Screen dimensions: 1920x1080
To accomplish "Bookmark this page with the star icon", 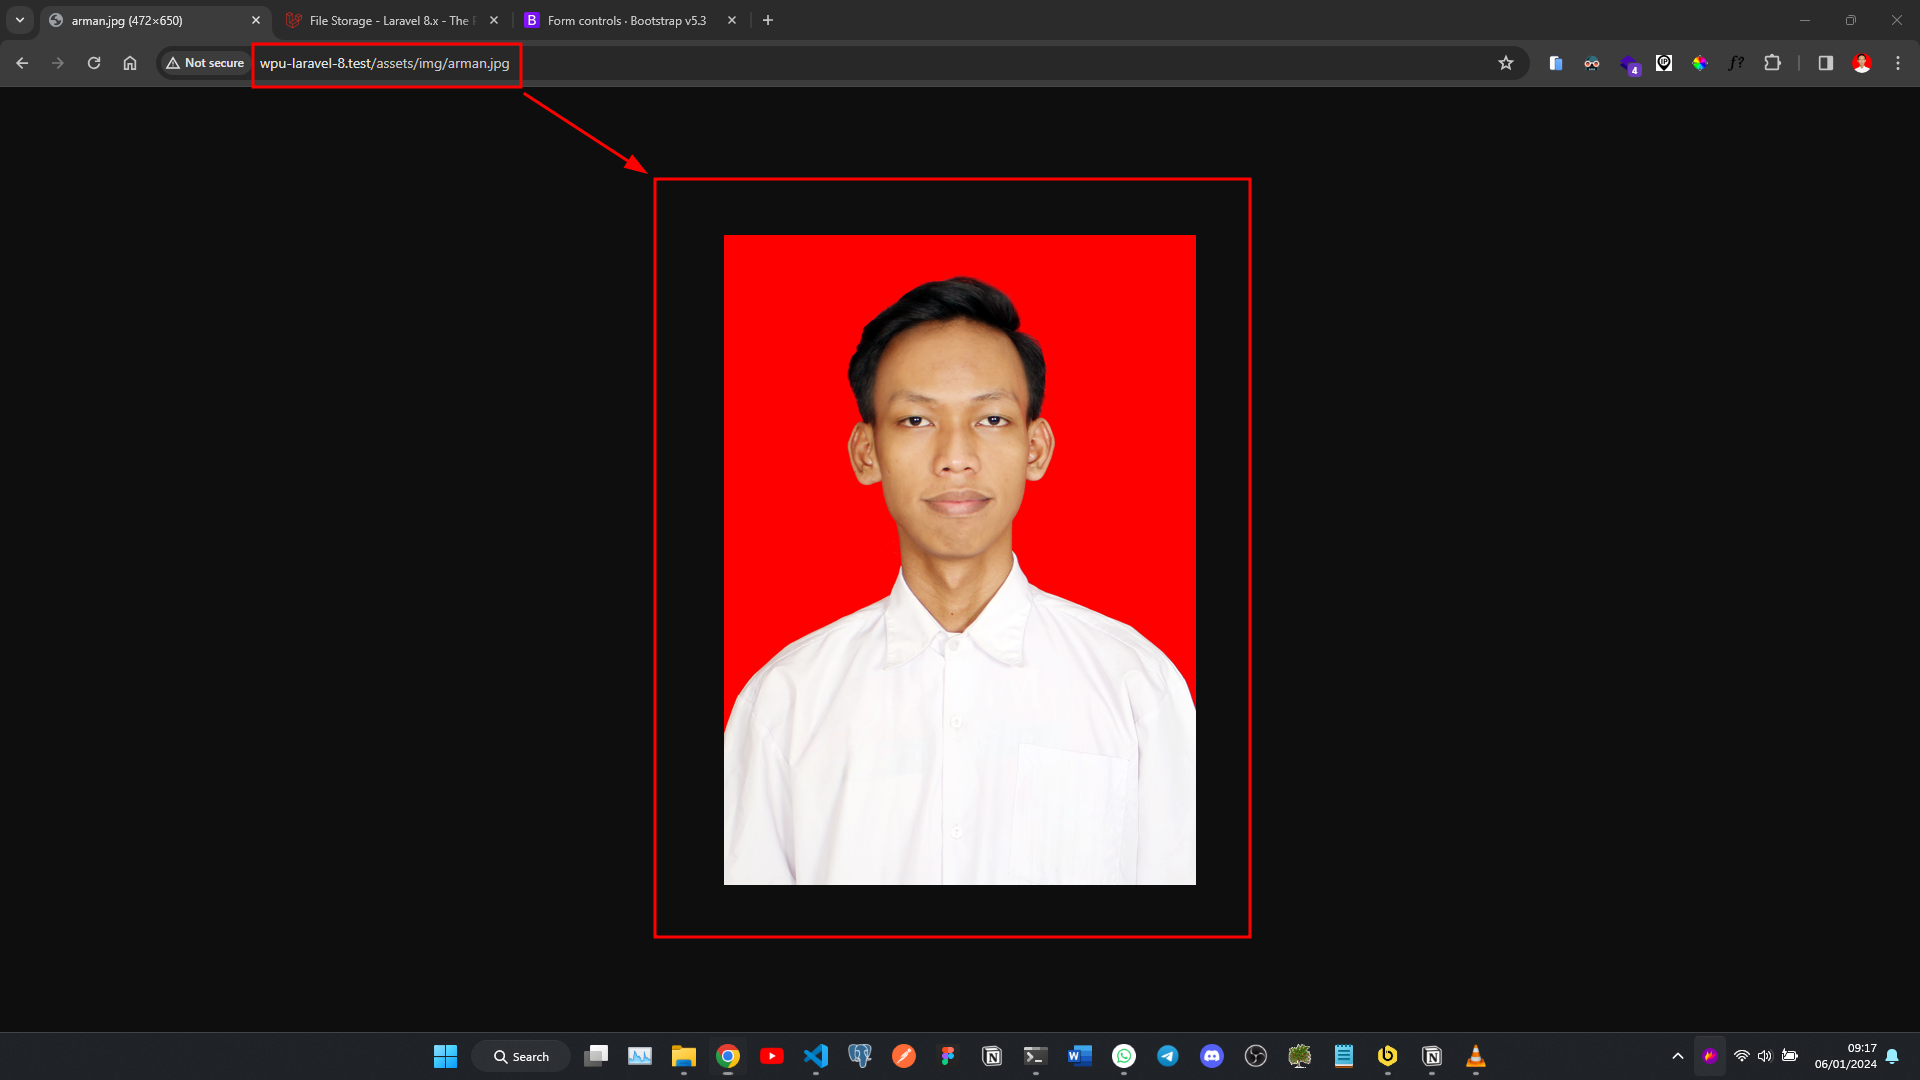I will coord(1506,63).
